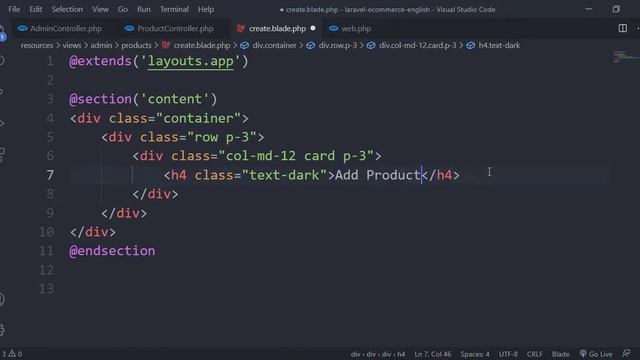Open the Edit menu
Screen dimensions: 640x360
click(x=36, y=9)
